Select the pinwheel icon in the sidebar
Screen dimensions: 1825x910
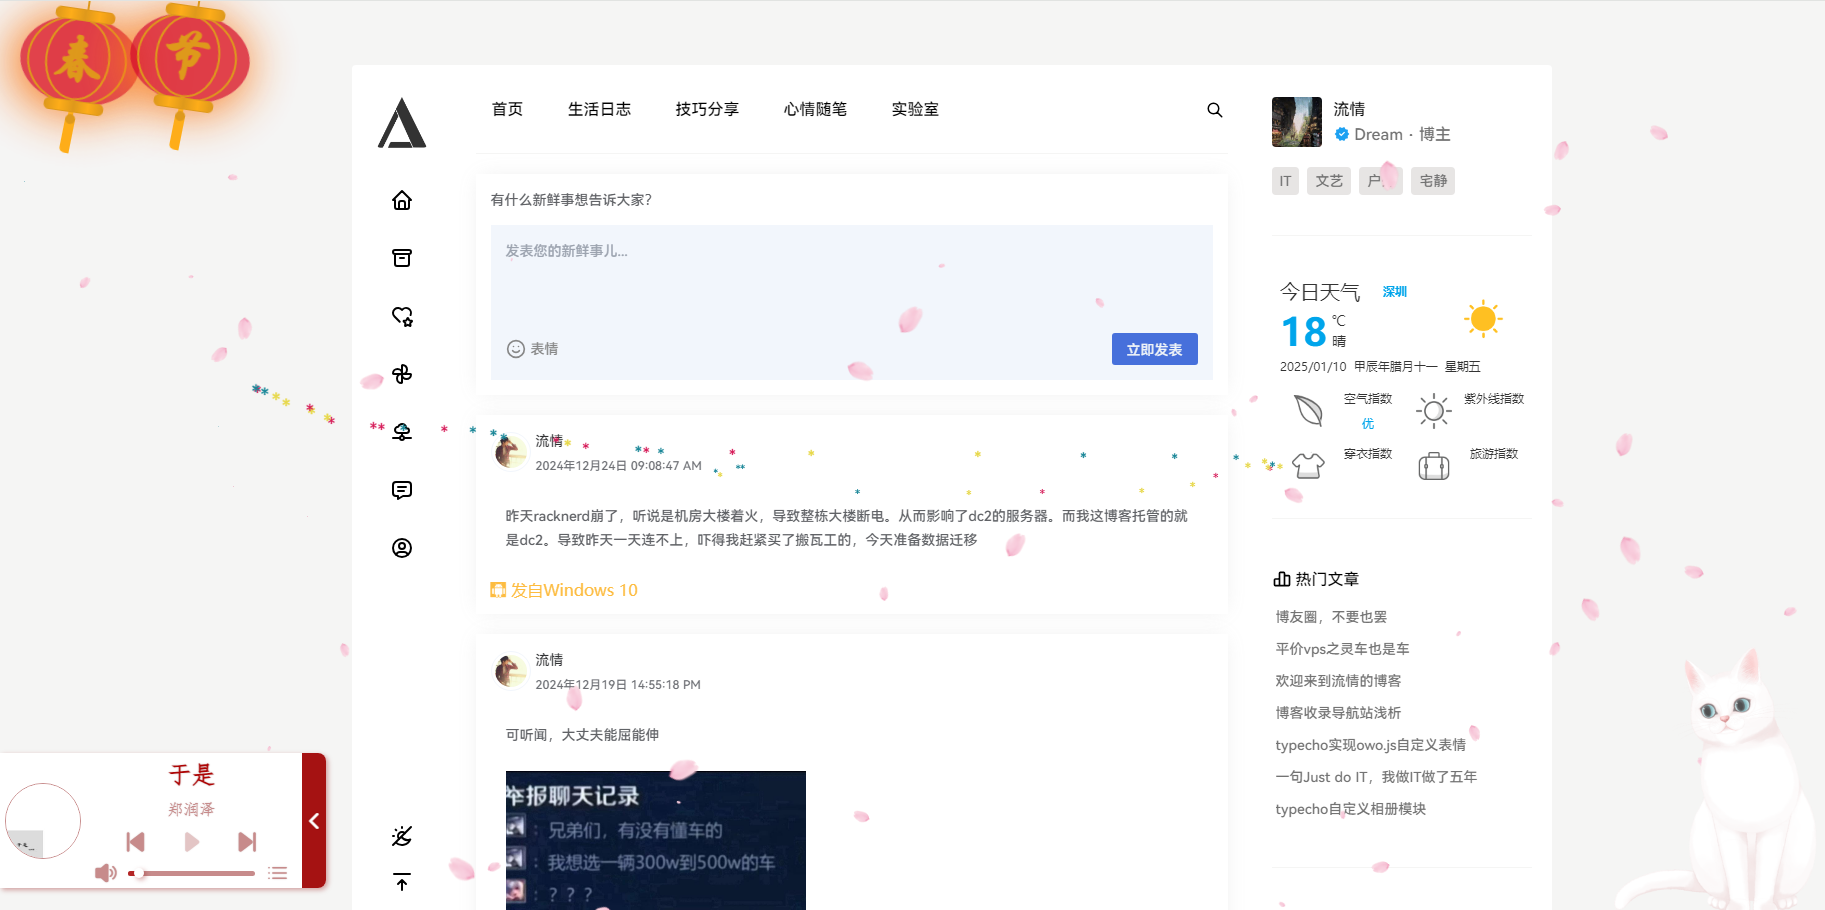click(x=402, y=374)
